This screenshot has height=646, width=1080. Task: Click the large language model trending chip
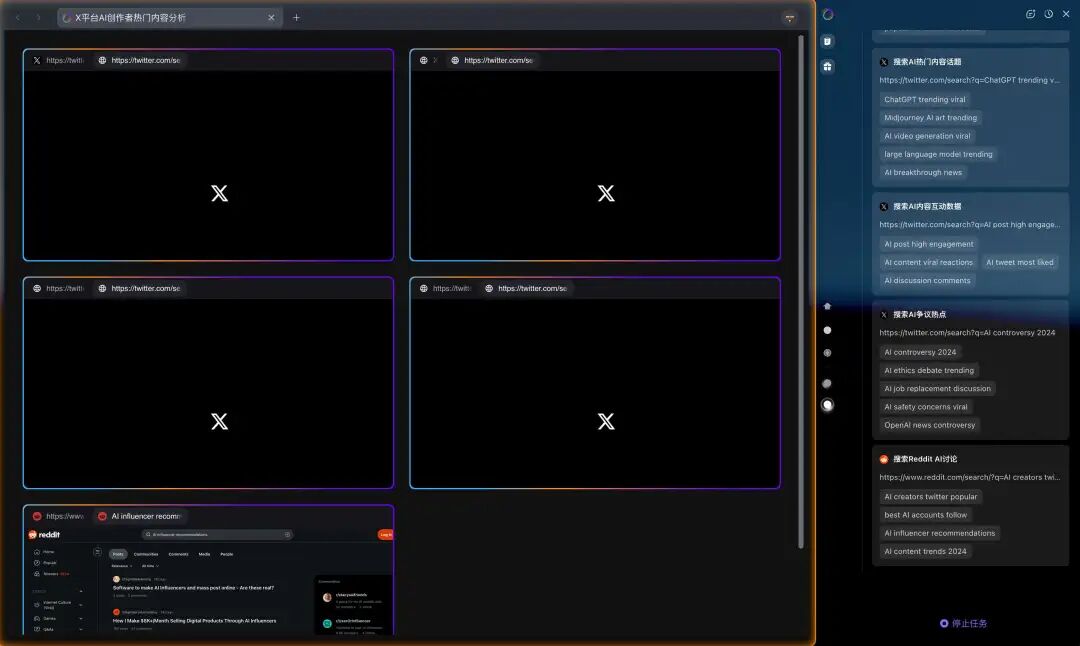click(938, 154)
